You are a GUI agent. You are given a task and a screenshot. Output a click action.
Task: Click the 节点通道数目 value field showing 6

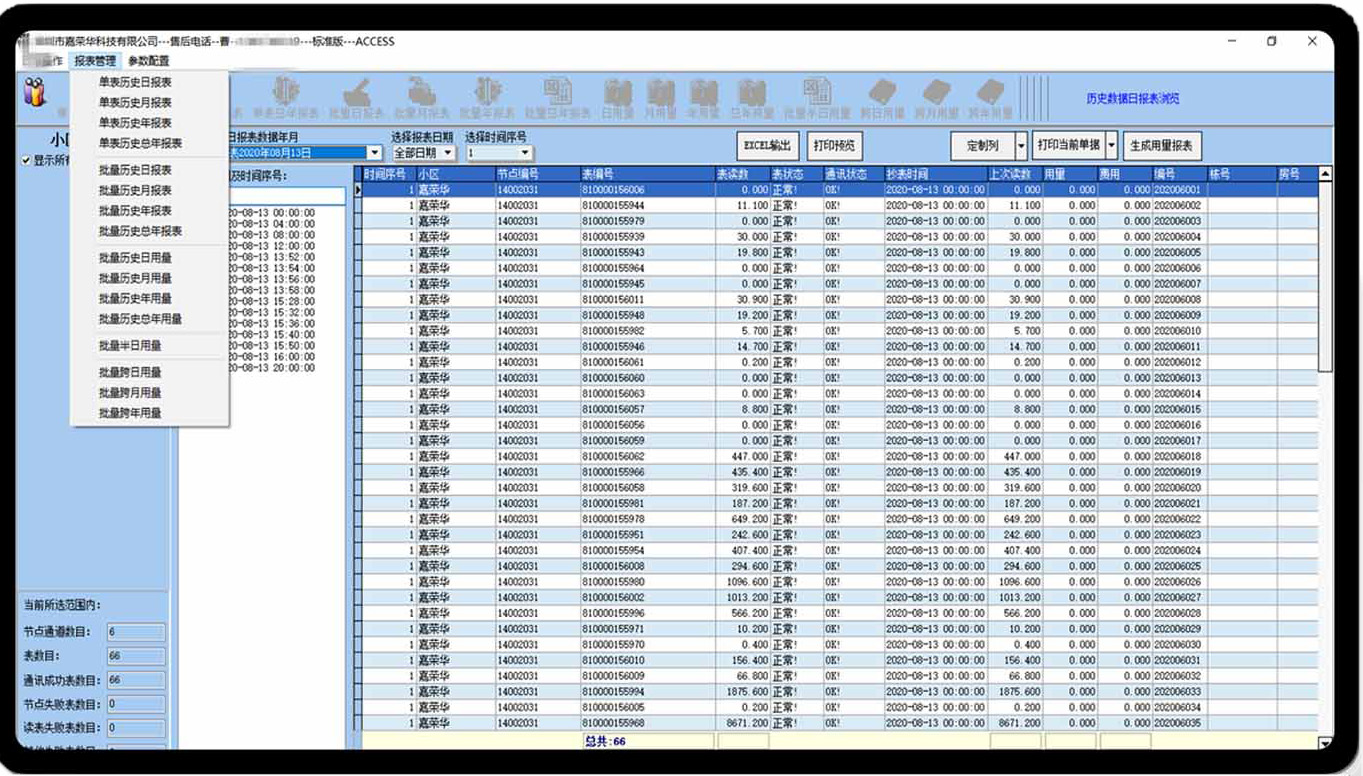pos(135,632)
